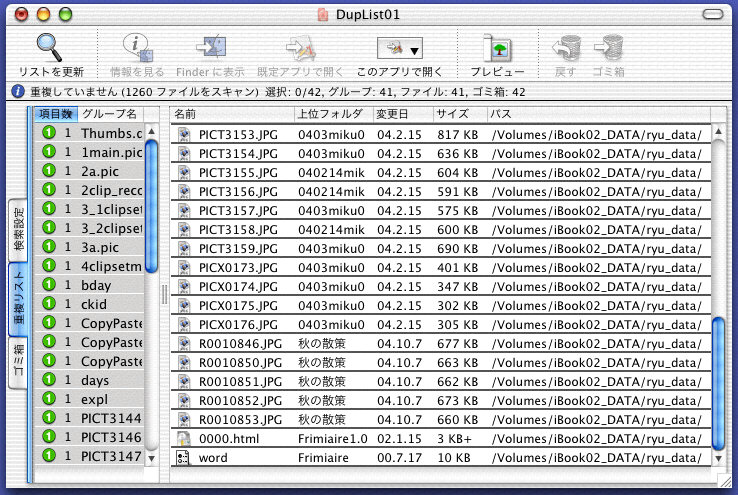738x495 pixels.
Task: Switch to the 検索設定 side tab
Action: (x=18, y=230)
